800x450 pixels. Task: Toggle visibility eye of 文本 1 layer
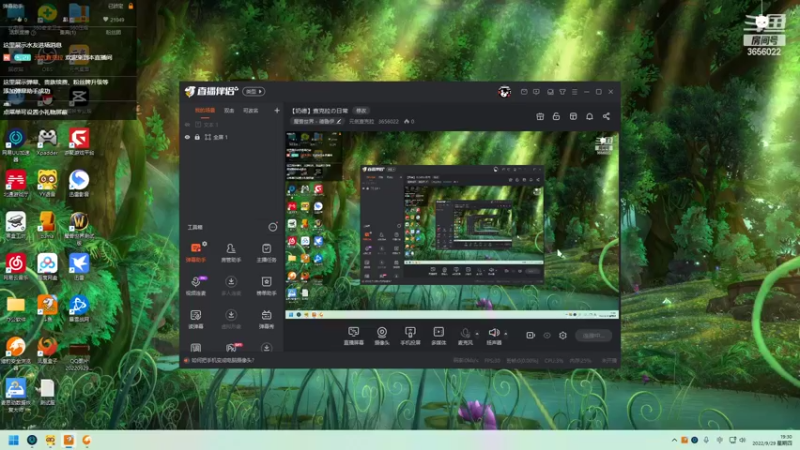187,124
